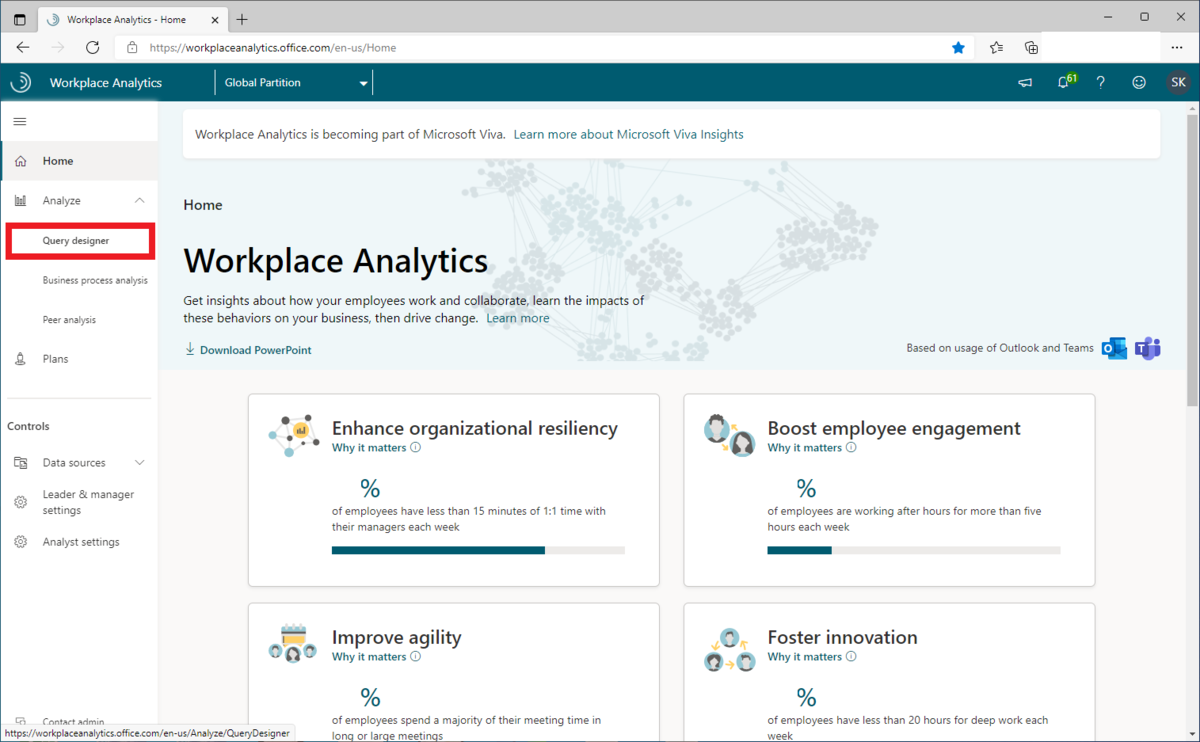Open browser settings ellipsis menu

click(x=1177, y=47)
